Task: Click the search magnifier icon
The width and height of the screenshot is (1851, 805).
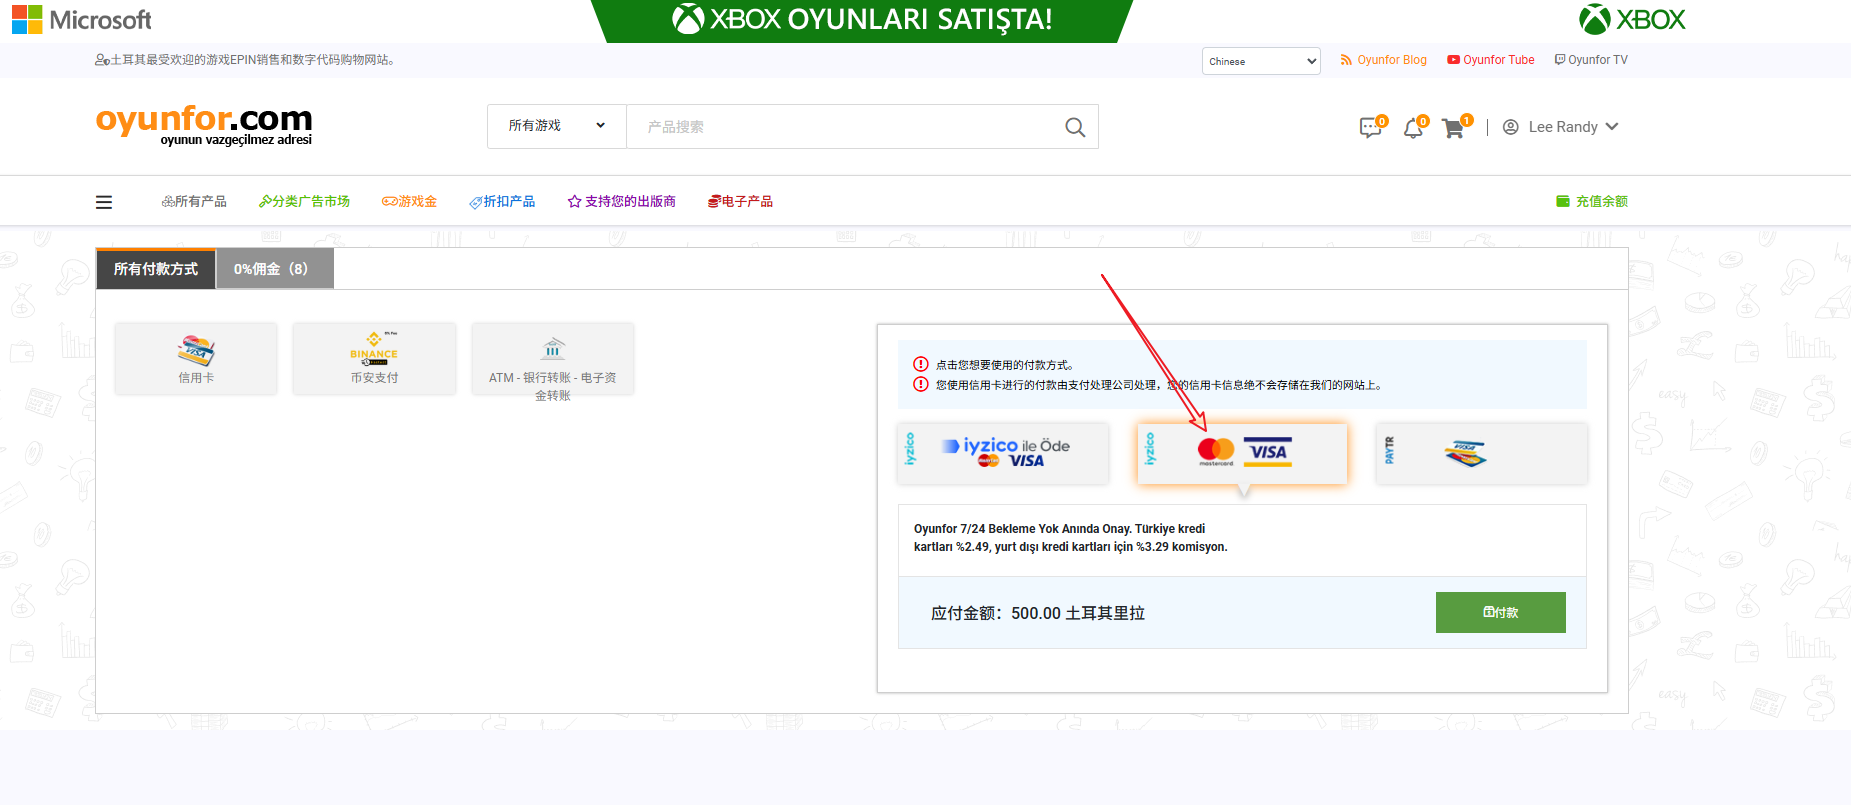Action: coord(1075,127)
